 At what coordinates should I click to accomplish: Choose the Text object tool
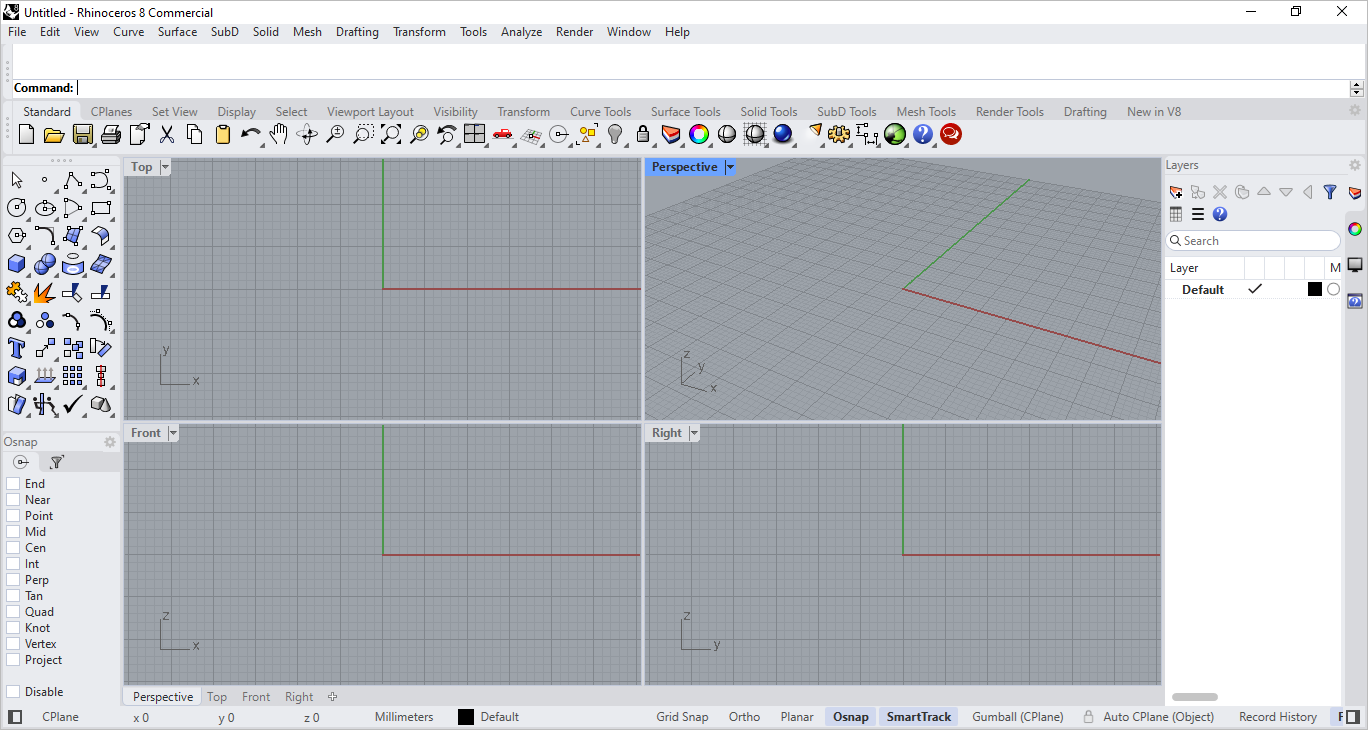coord(17,348)
